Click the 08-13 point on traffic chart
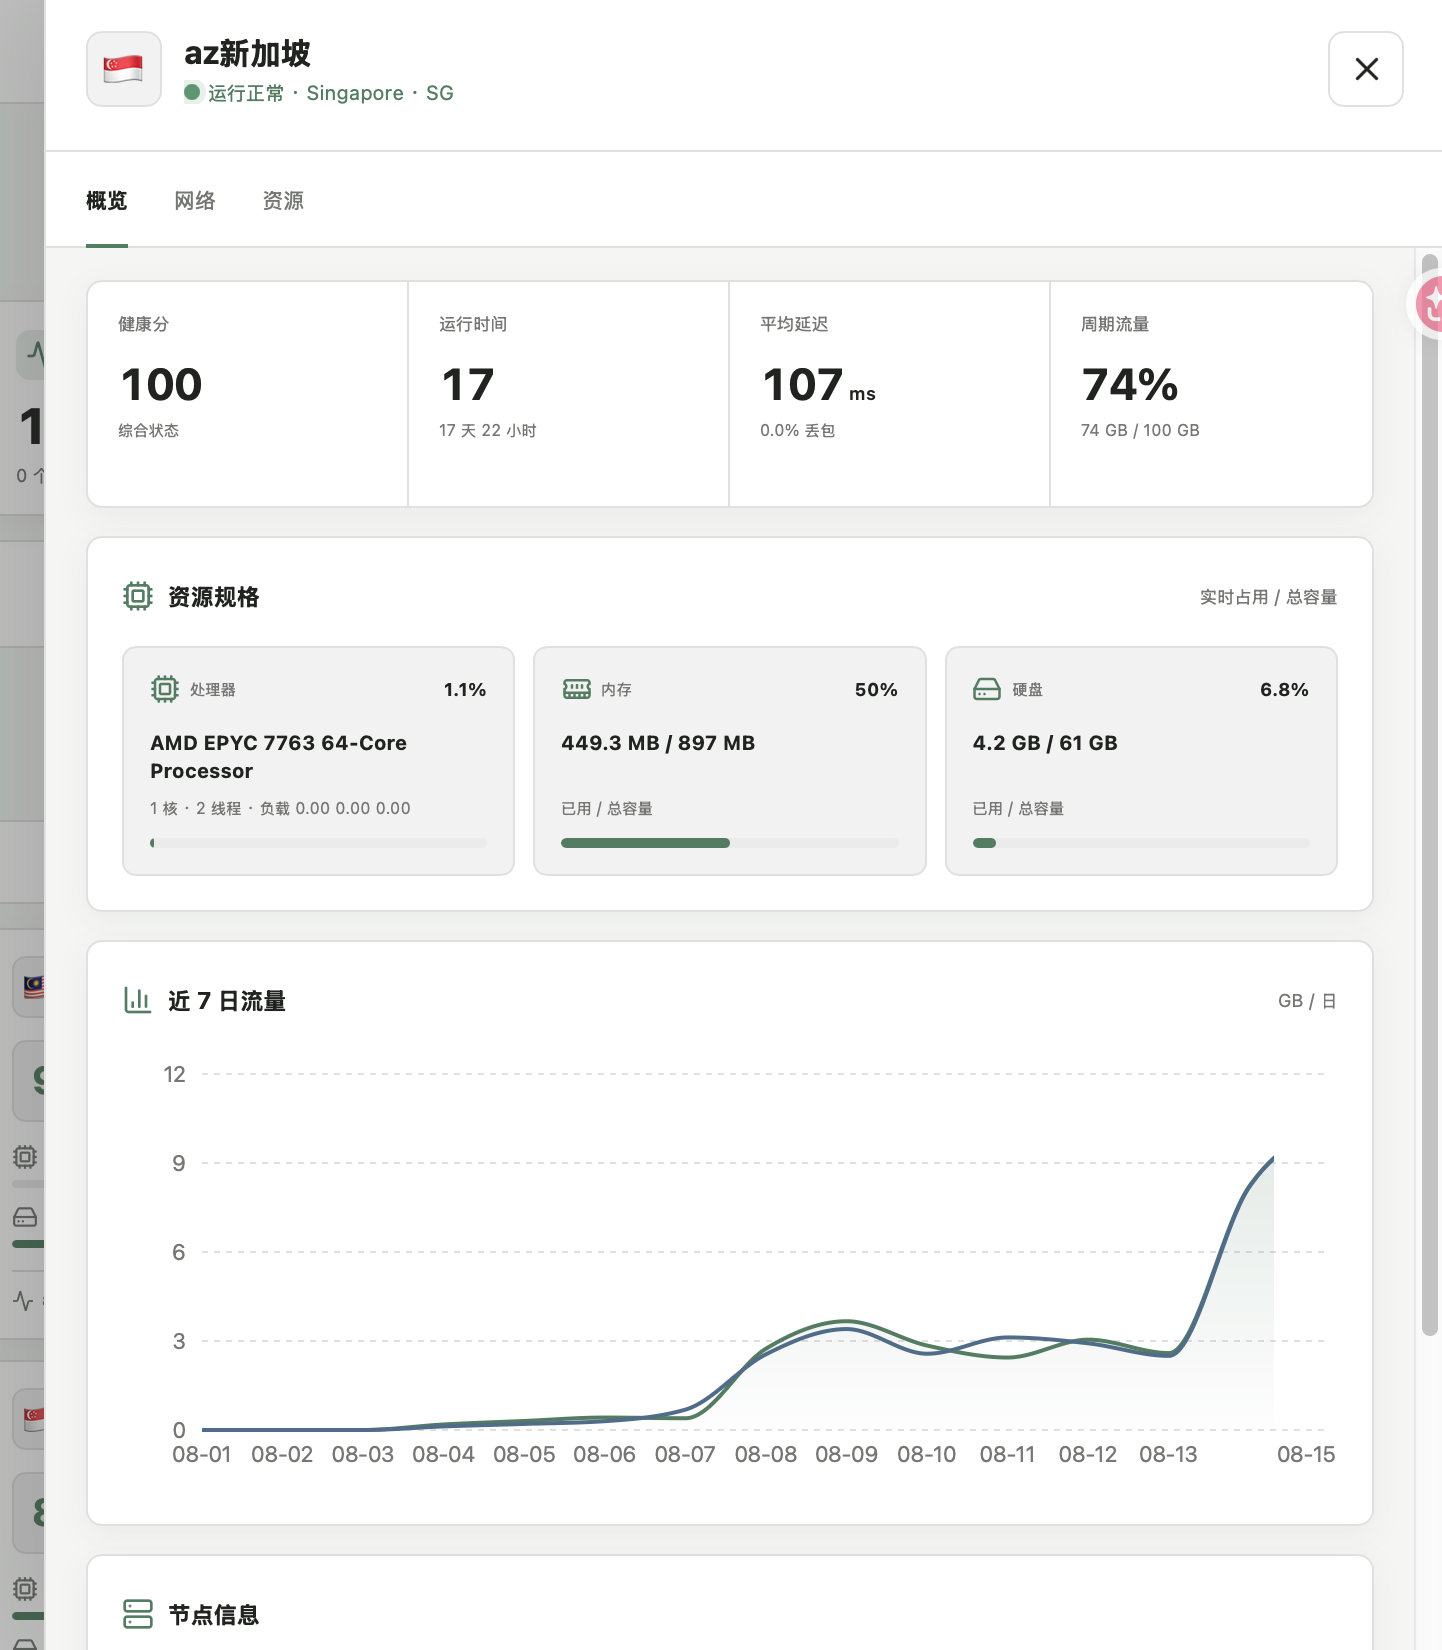 (1170, 1355)
